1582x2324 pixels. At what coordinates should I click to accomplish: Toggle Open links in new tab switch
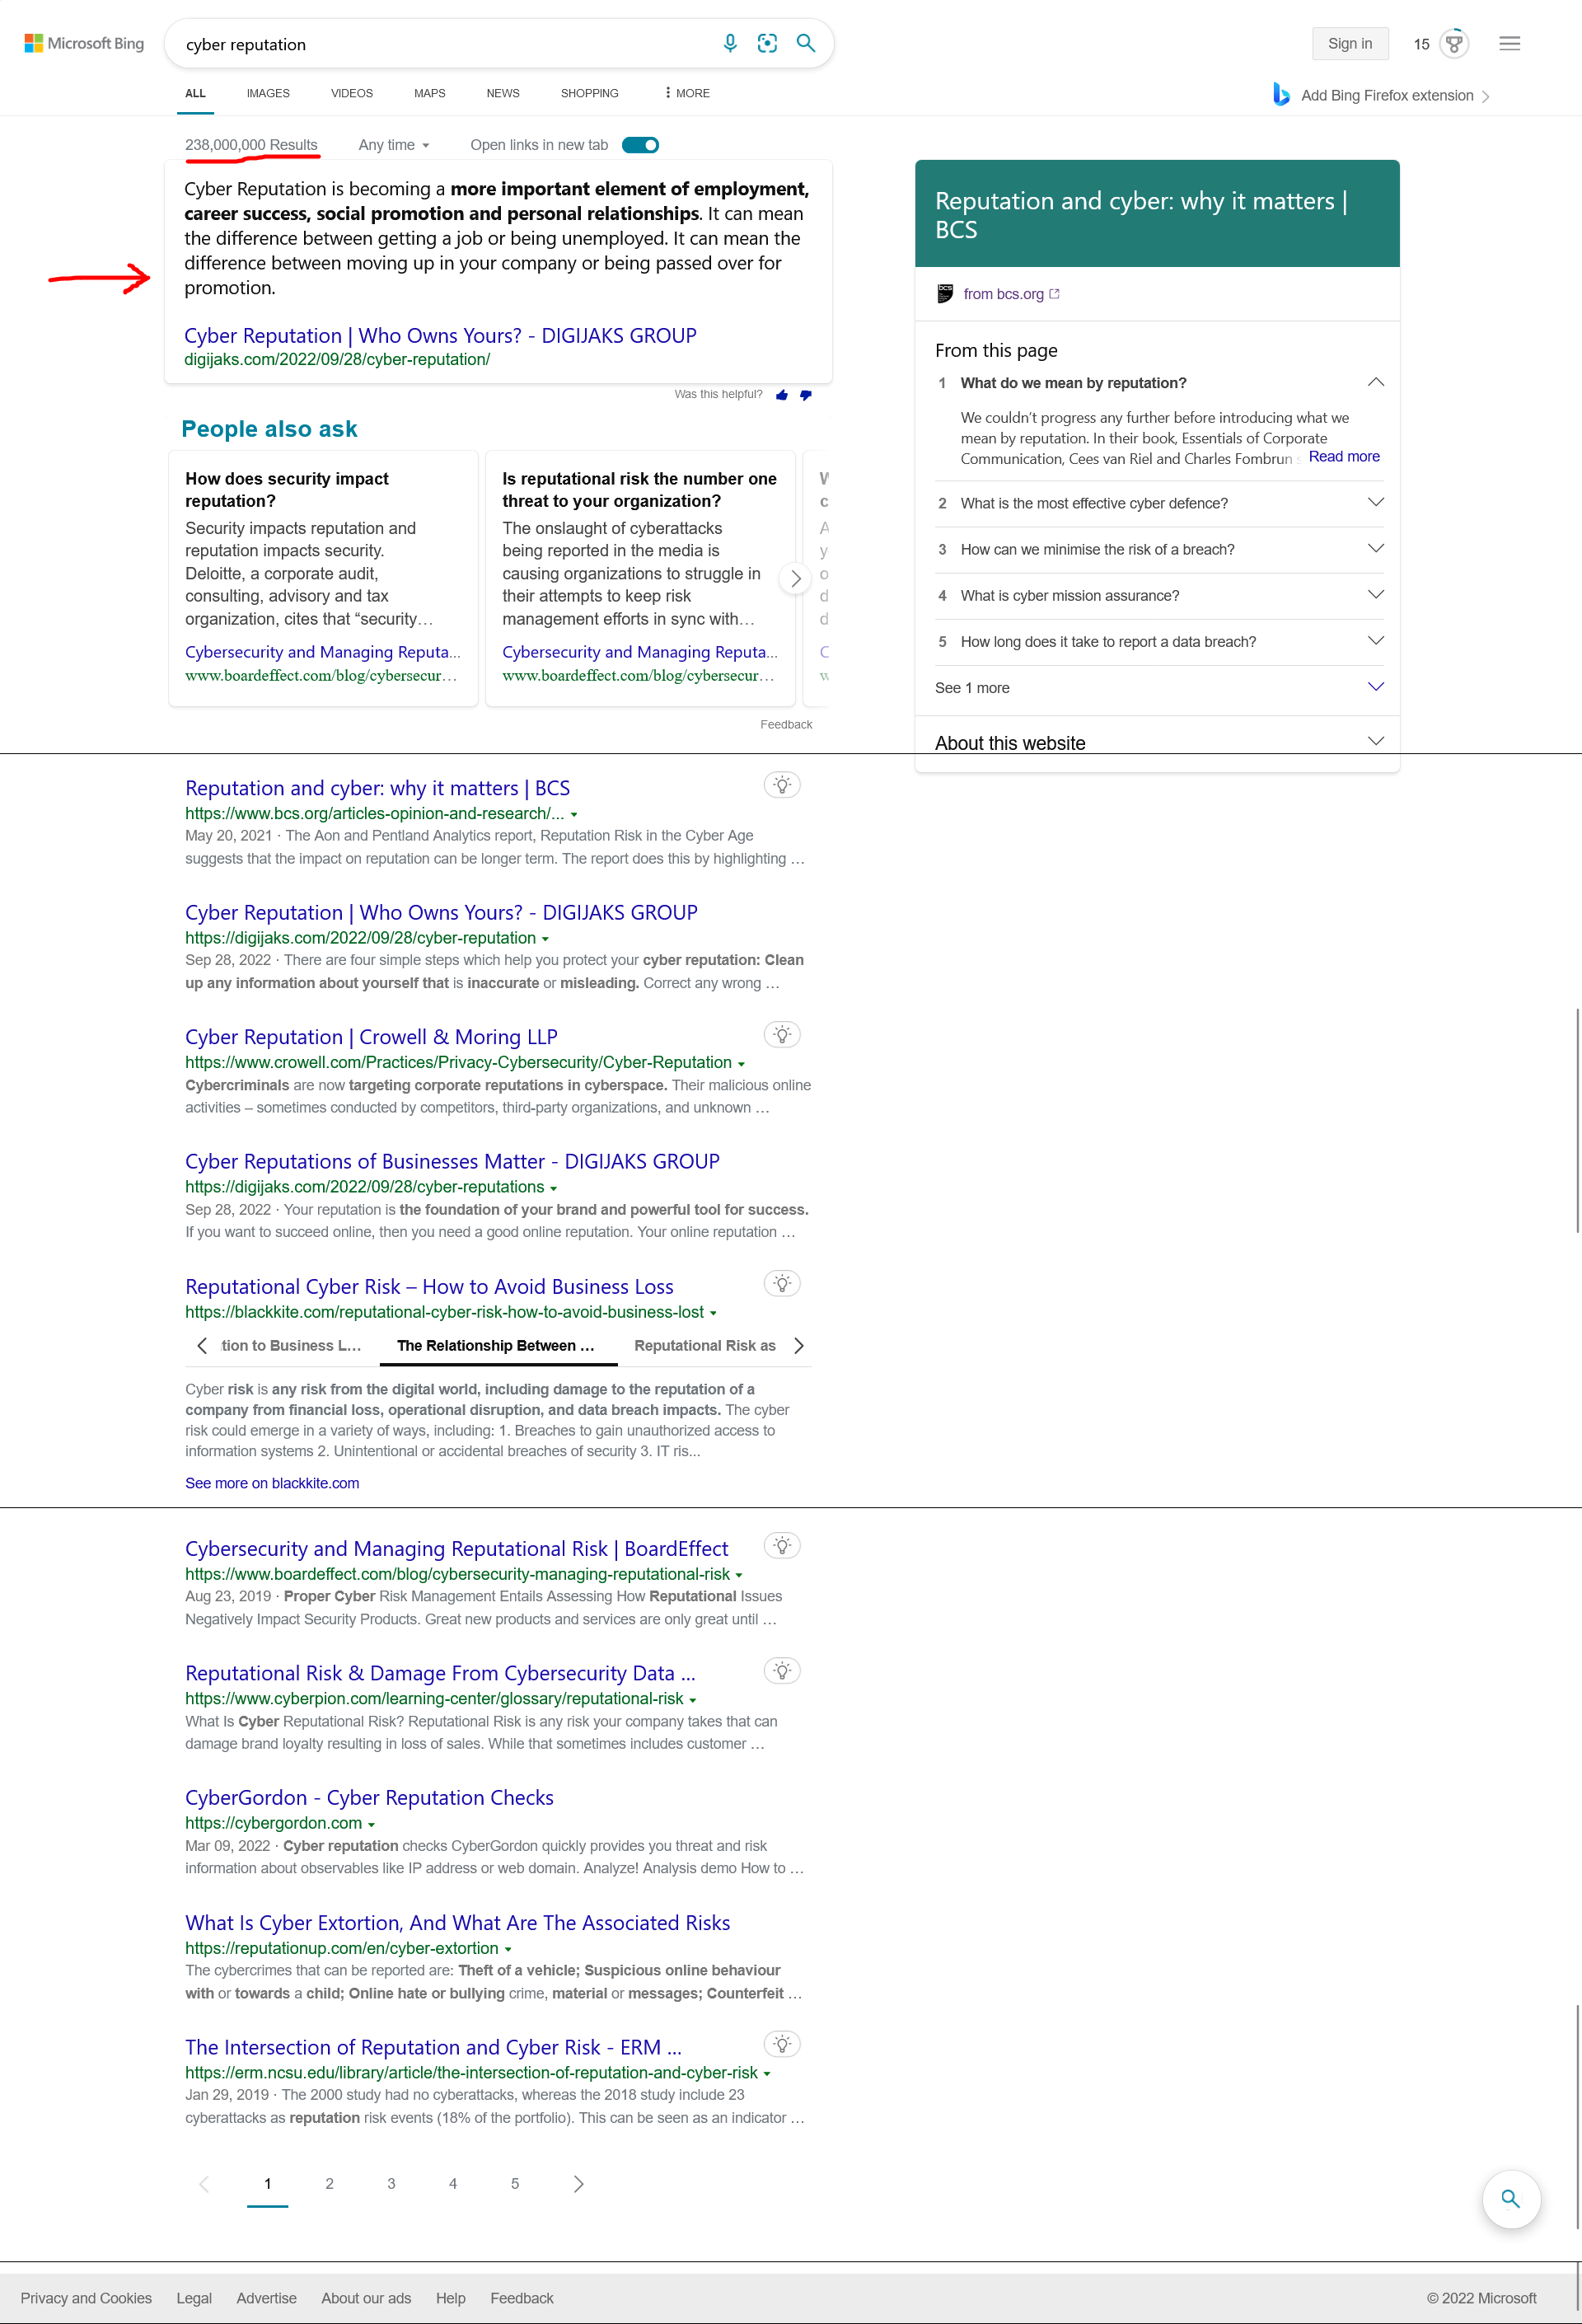click(x=640, y=145)
